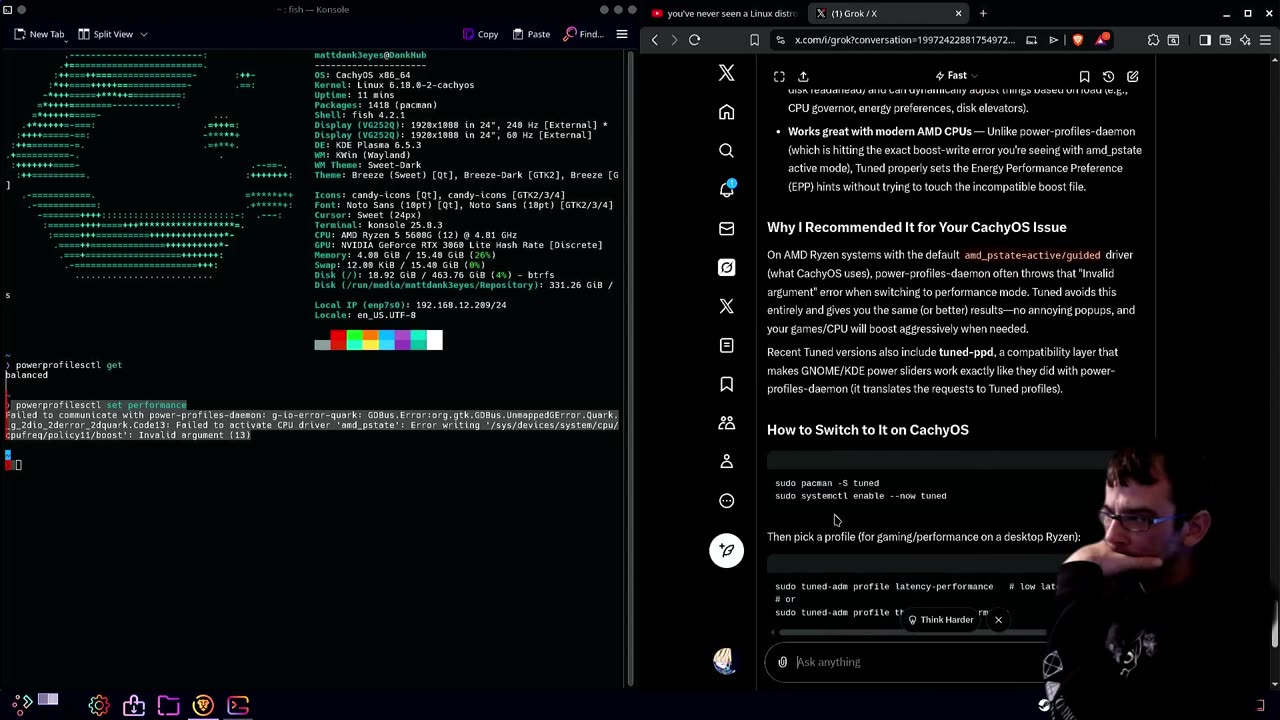Click the attach file paperclip
Viewport: 1280px width, 720px height.
tap(783, 662)
